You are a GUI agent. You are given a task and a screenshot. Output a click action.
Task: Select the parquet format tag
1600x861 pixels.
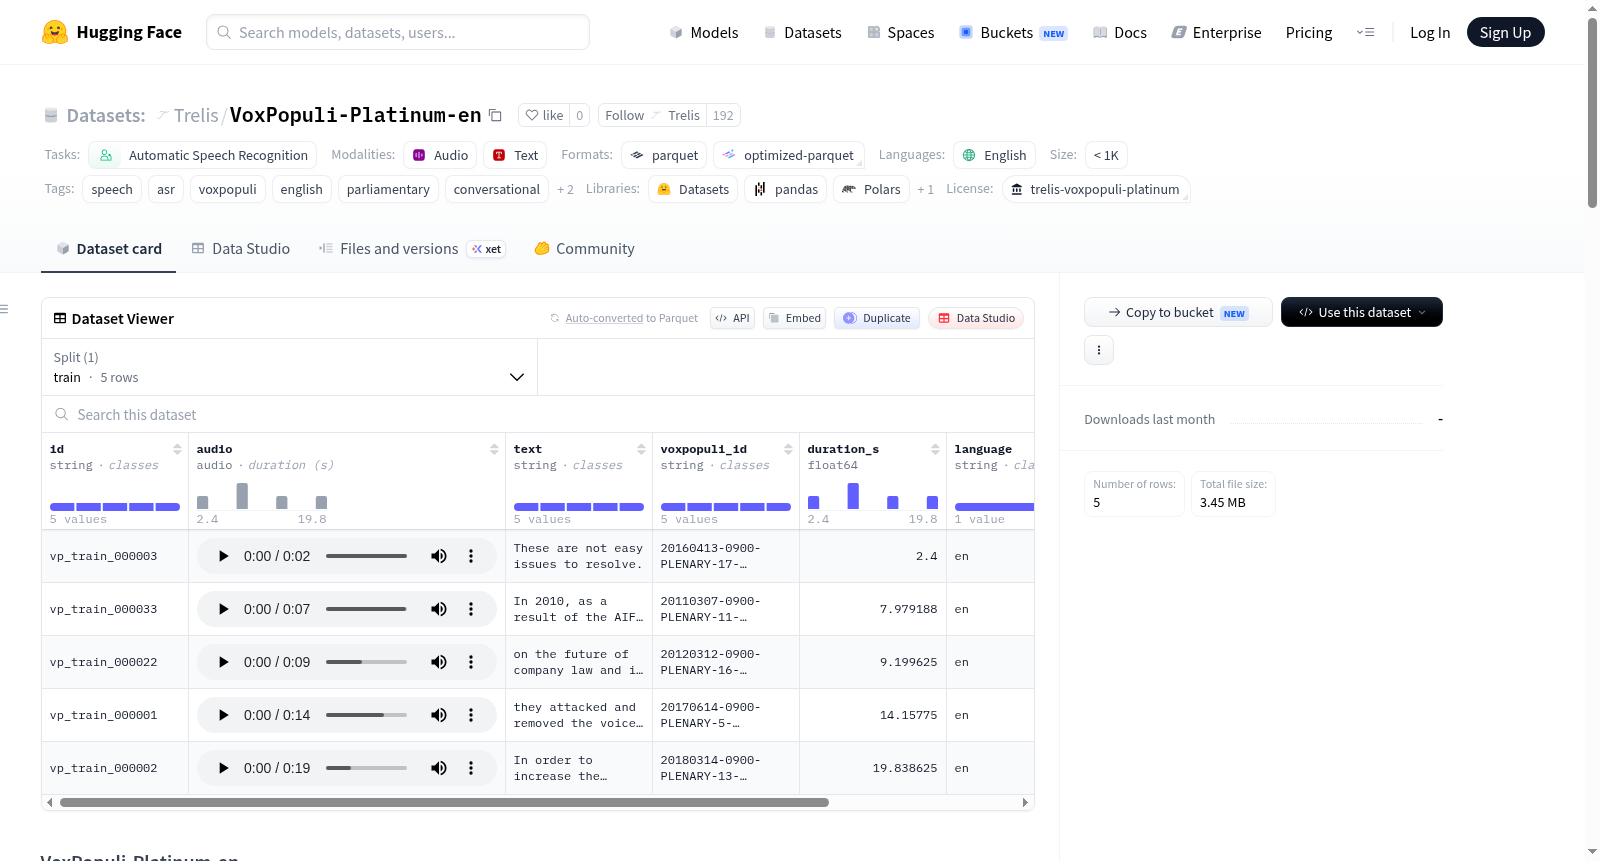click(664, 155)
